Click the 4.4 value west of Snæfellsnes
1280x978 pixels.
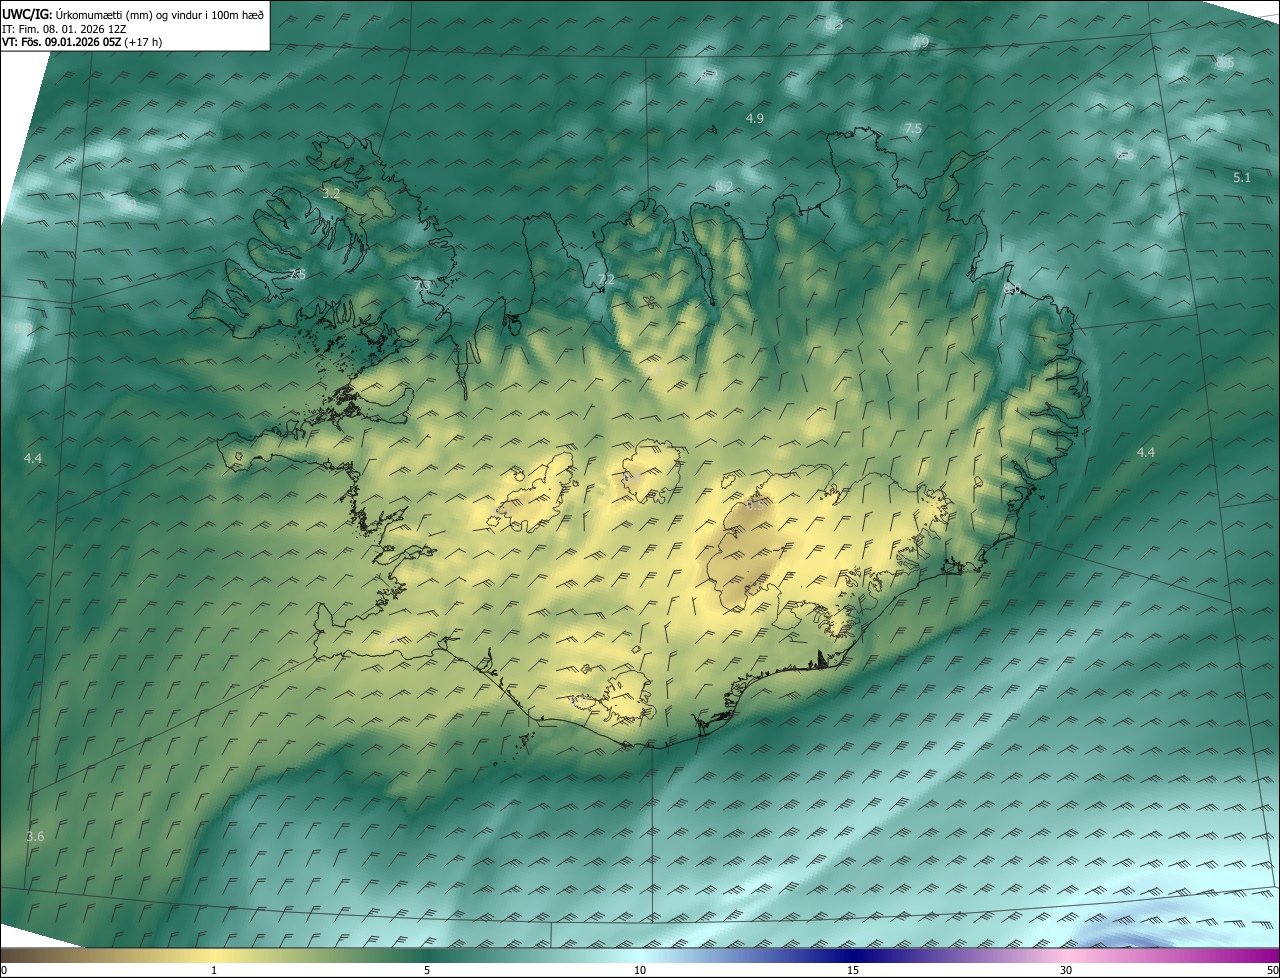(33, 458)
